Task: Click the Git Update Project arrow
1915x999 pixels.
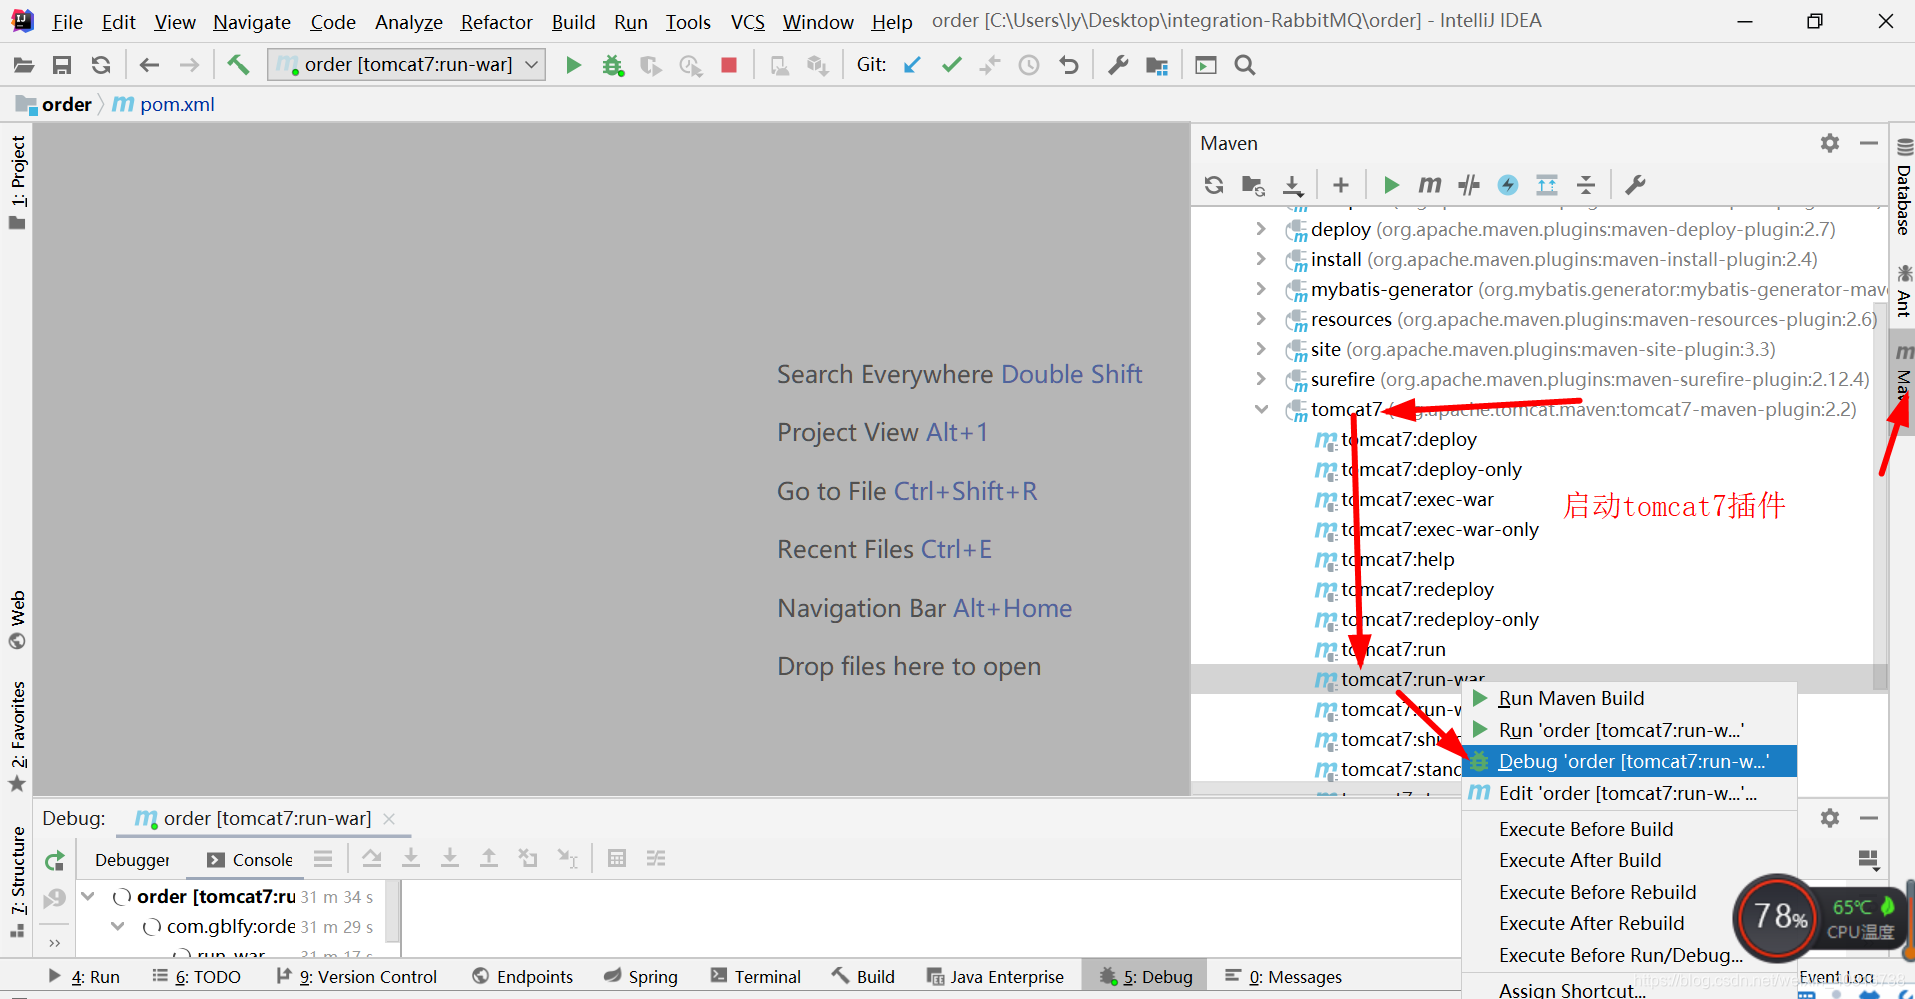Action: click(912, 65)
